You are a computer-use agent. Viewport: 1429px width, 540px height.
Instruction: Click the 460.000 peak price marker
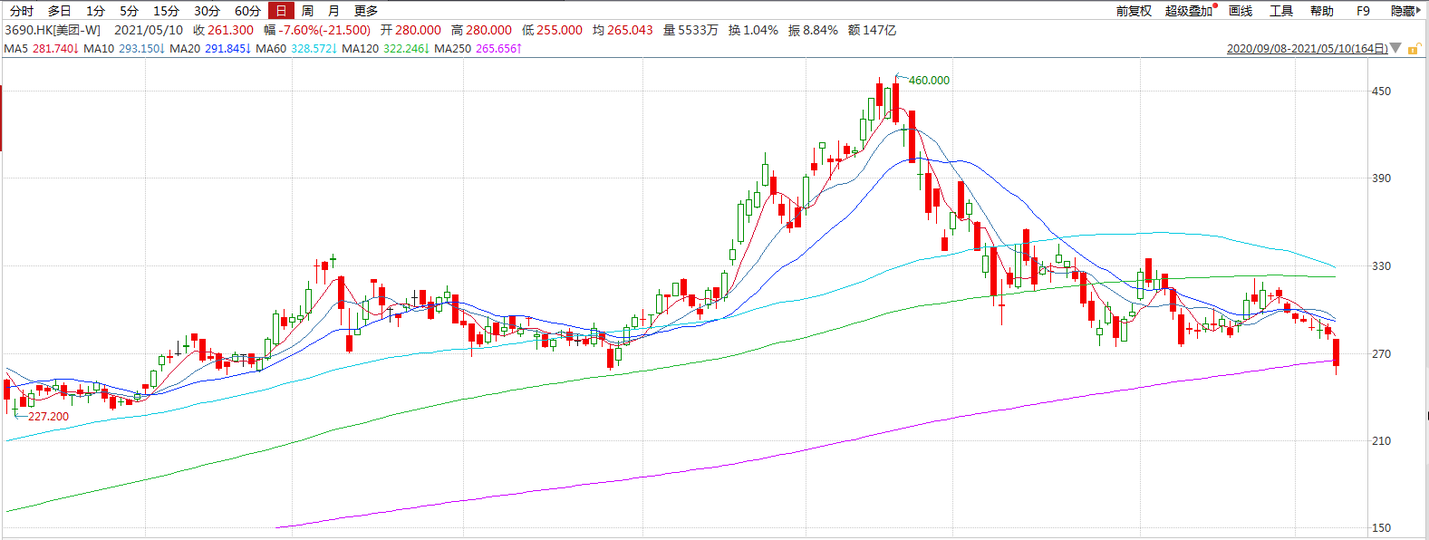coord(929,80)
